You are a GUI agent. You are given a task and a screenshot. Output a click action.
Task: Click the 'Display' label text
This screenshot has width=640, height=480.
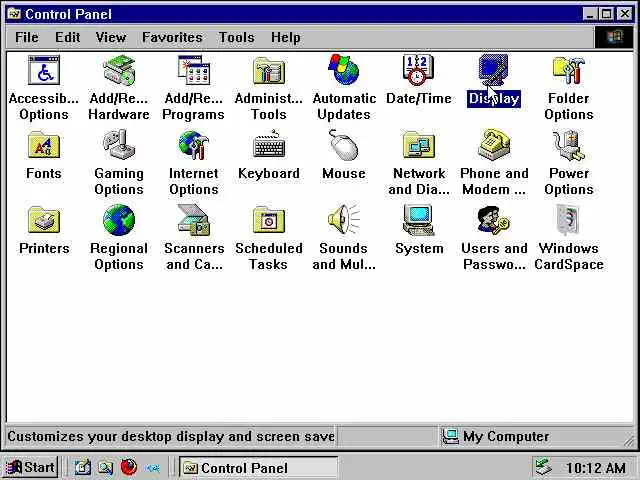(x=494, y=98)
